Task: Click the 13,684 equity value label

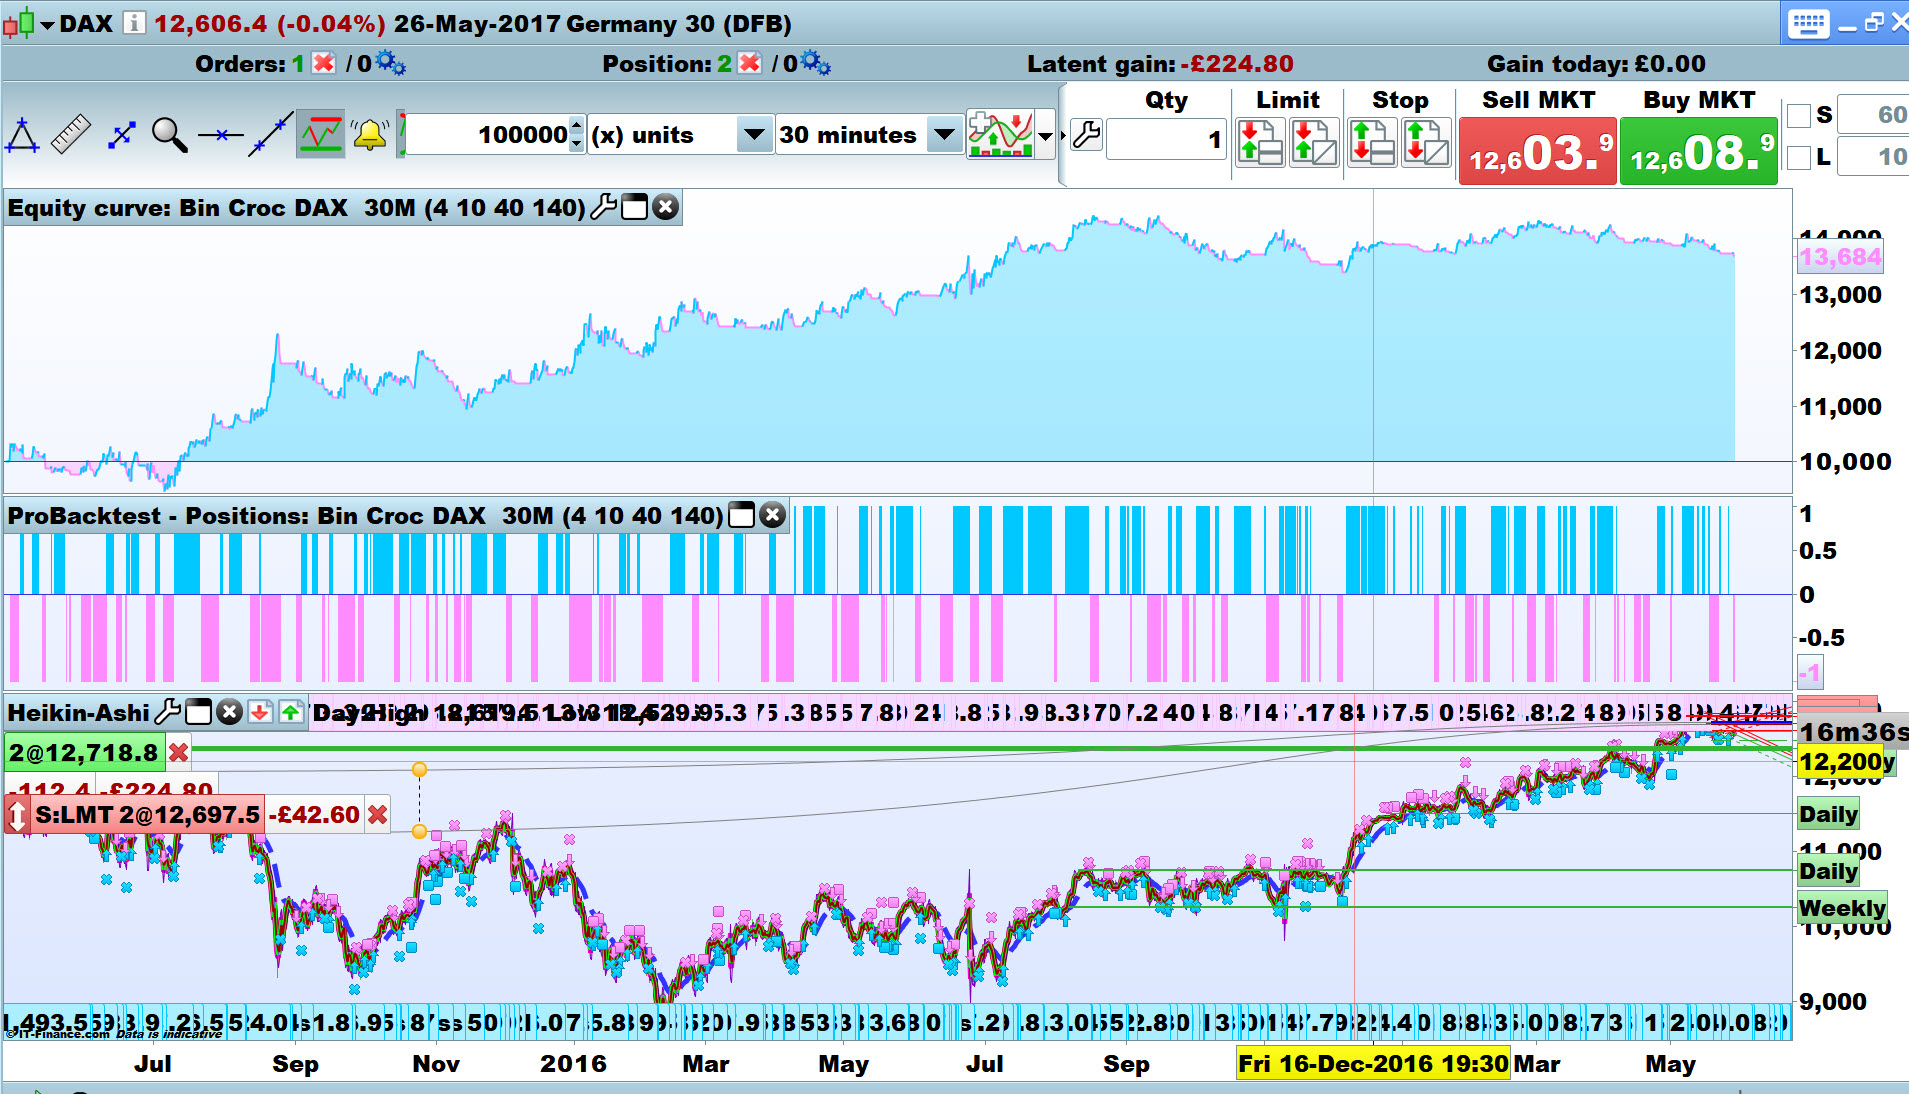Action: coord(1840,257)
